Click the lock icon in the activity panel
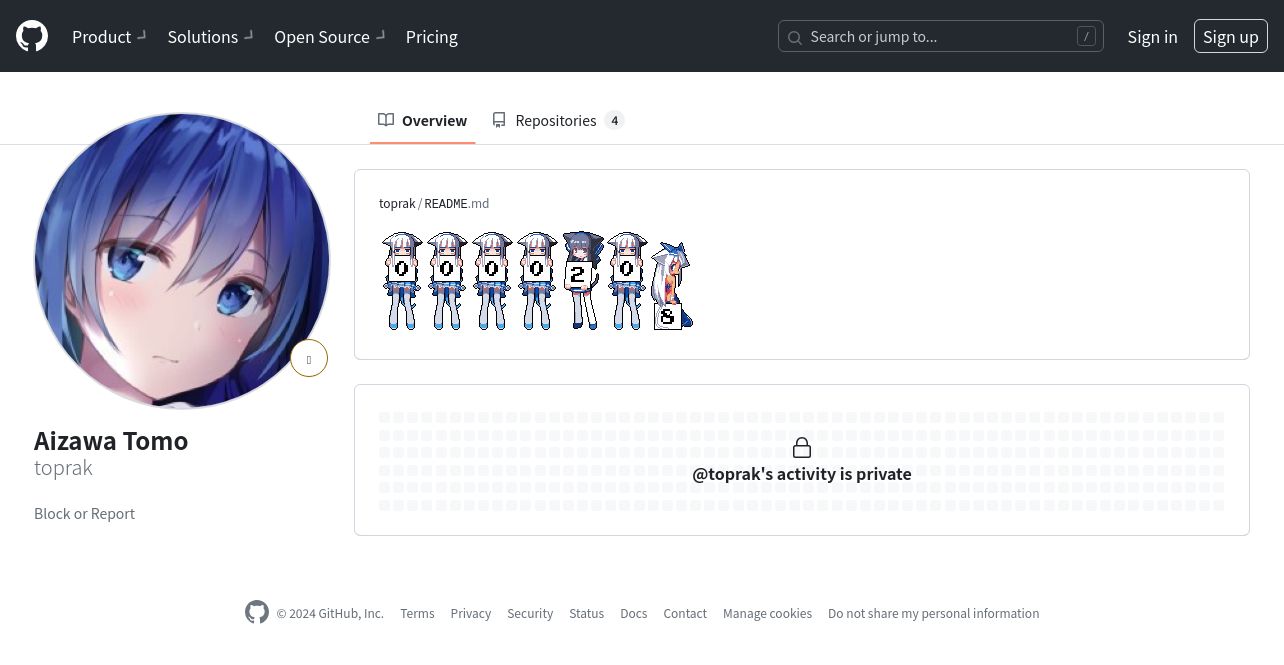The height and width of the screenshot is (665, 1284). point(802,447)
